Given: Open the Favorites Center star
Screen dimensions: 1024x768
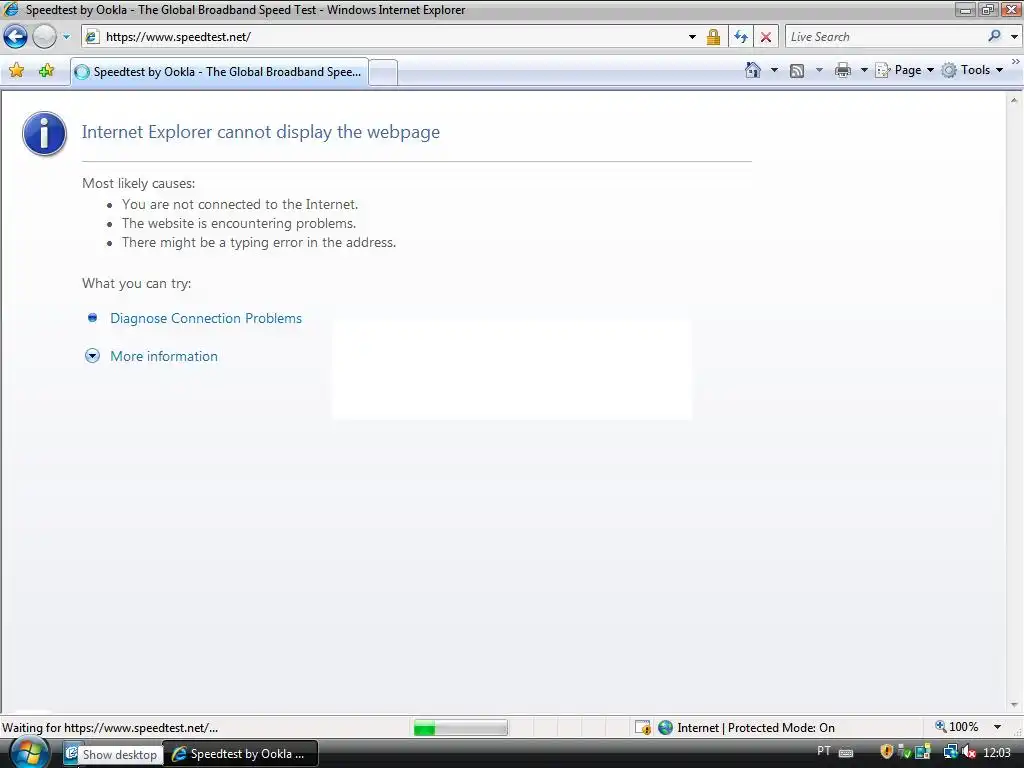Looking at the screenshot, I should click(17, 71).
